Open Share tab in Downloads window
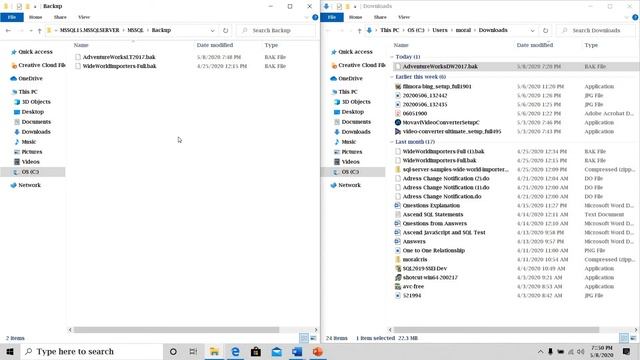Viewport: 640px width, 360px height. point(380,17)
